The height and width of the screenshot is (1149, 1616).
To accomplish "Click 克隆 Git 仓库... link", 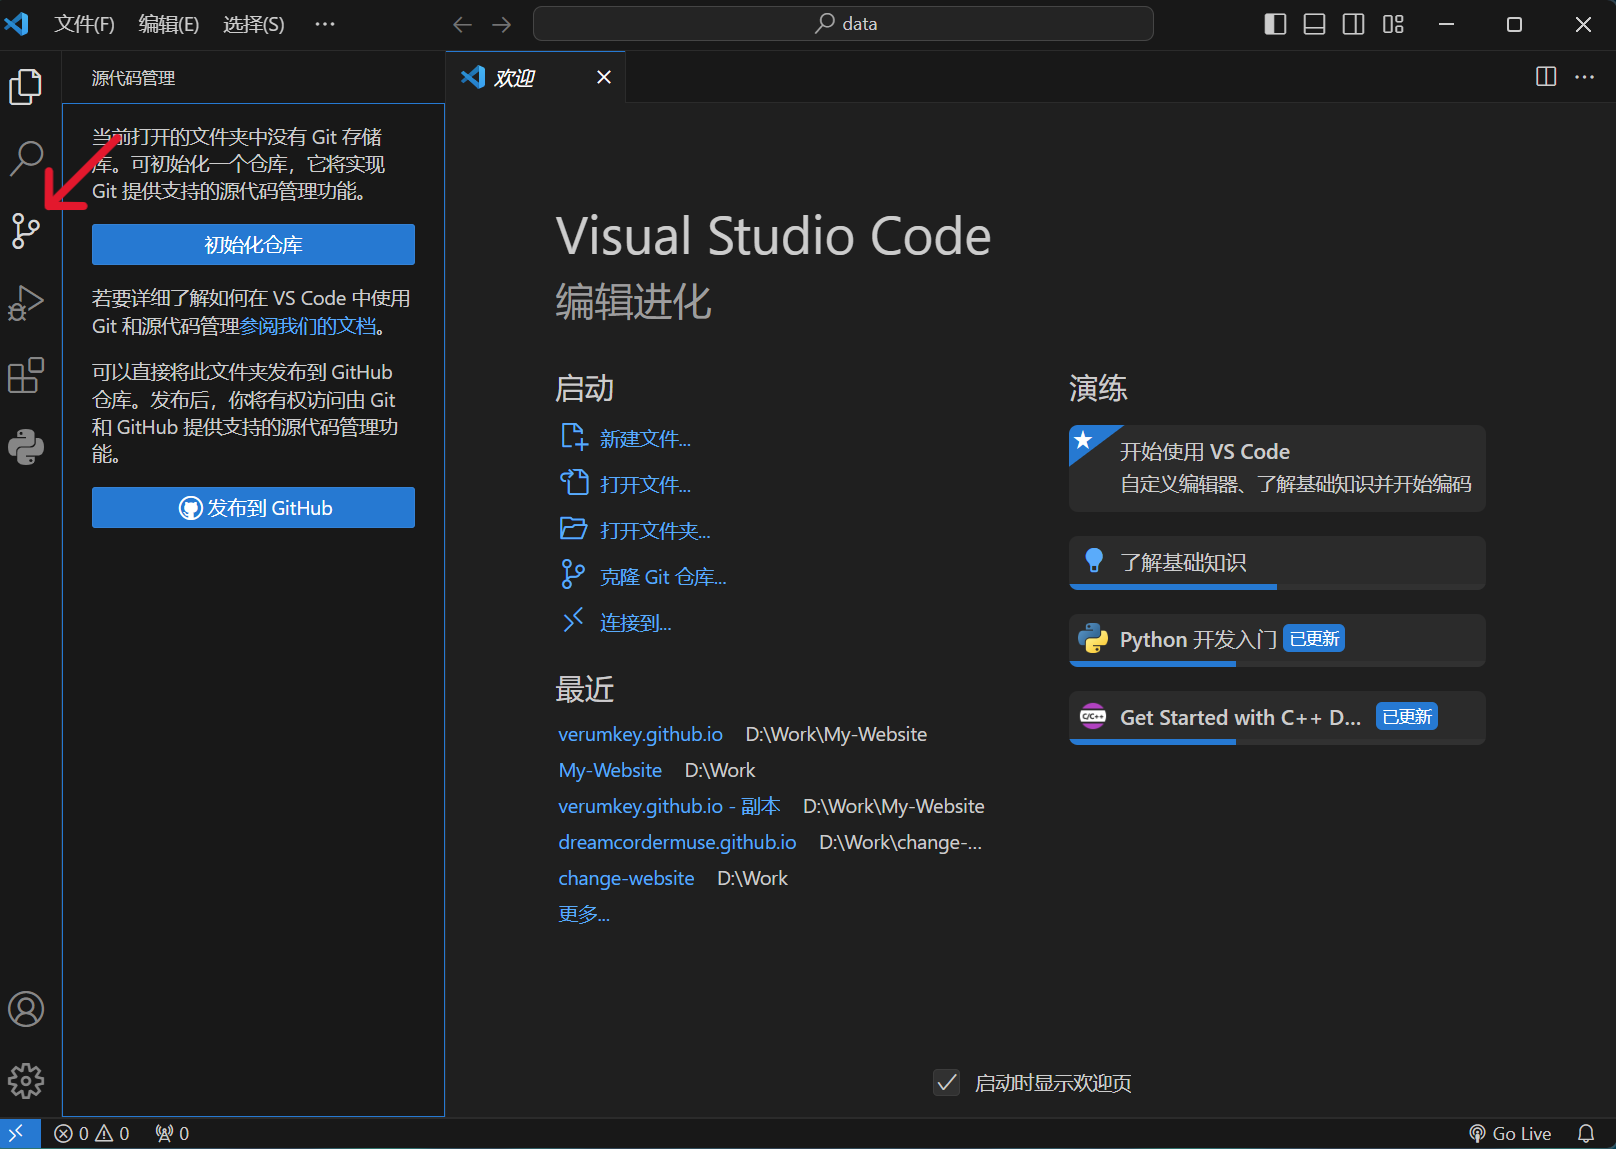I will [x=663, y=577].
